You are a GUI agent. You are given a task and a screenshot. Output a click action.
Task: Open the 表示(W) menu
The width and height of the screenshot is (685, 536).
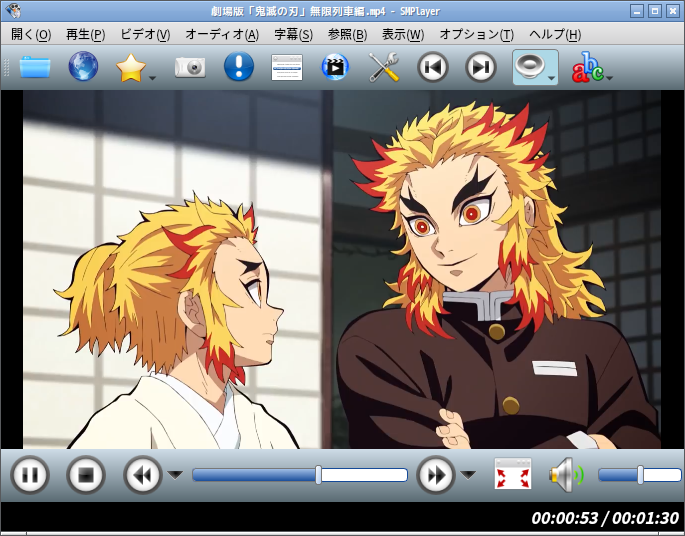pyautogui.click(x=403, y=35)
